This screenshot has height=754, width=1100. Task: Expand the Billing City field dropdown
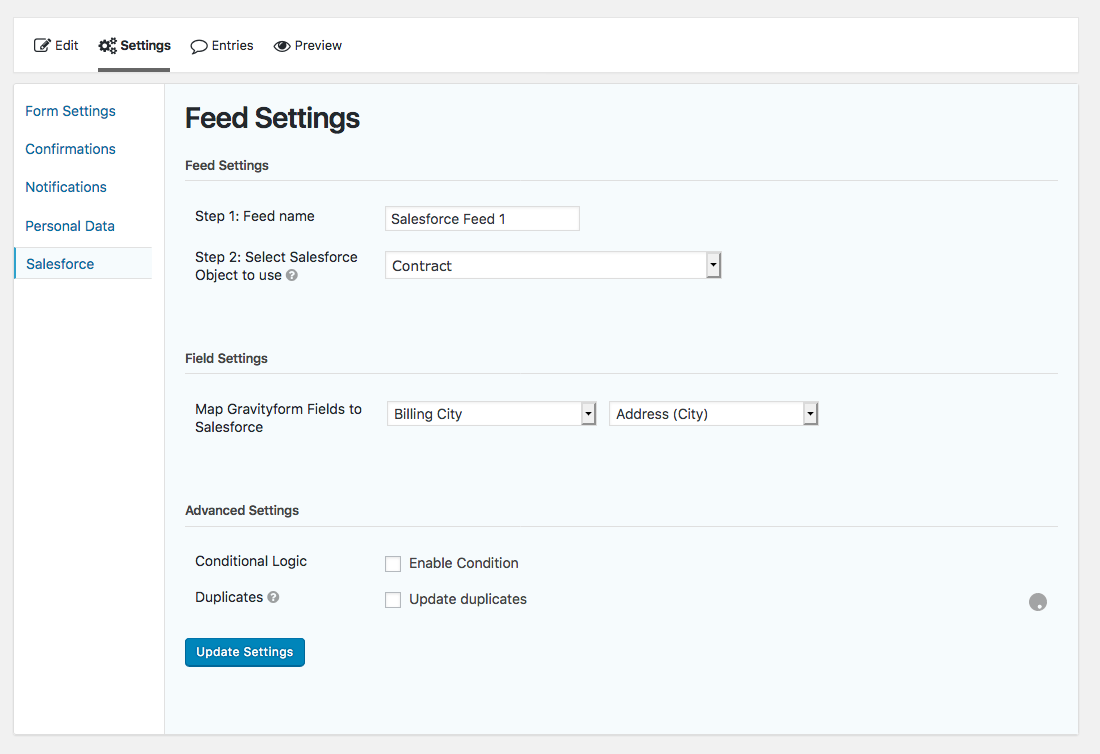(x=491, y=414)
